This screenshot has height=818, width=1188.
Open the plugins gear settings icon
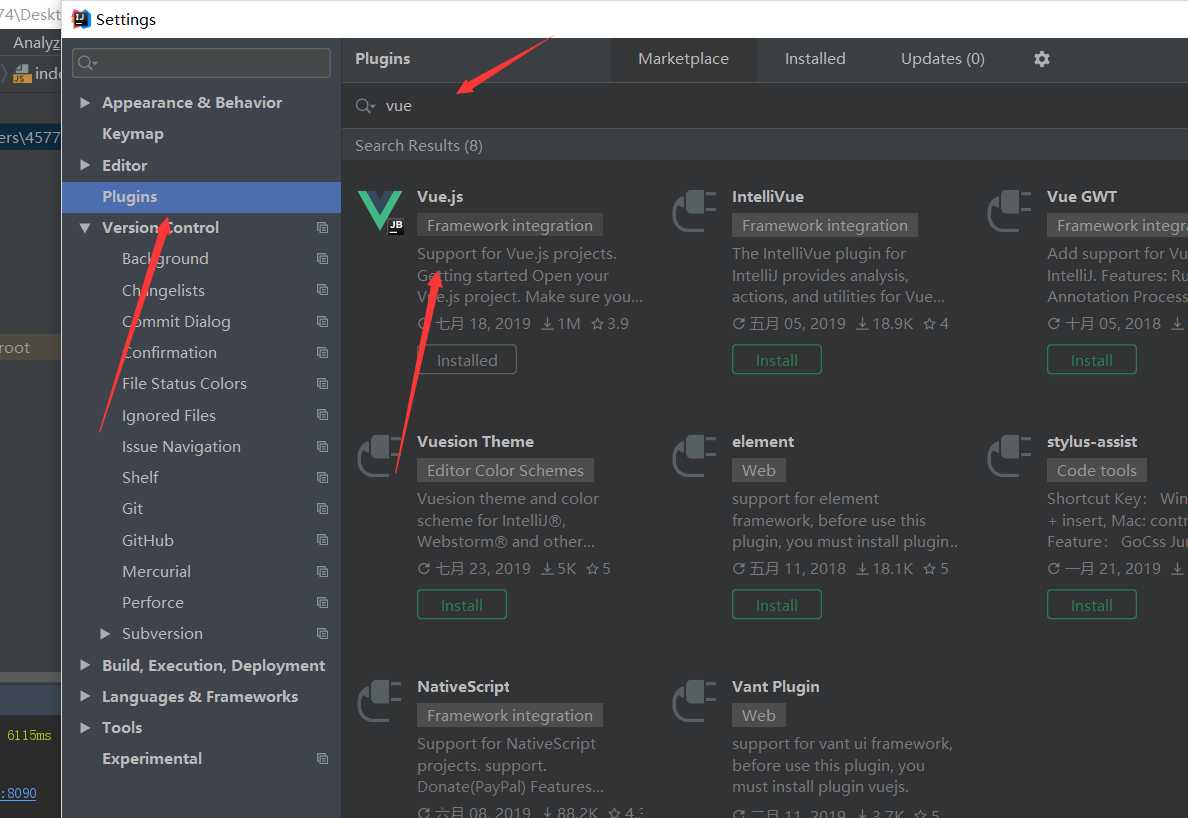1042,59
